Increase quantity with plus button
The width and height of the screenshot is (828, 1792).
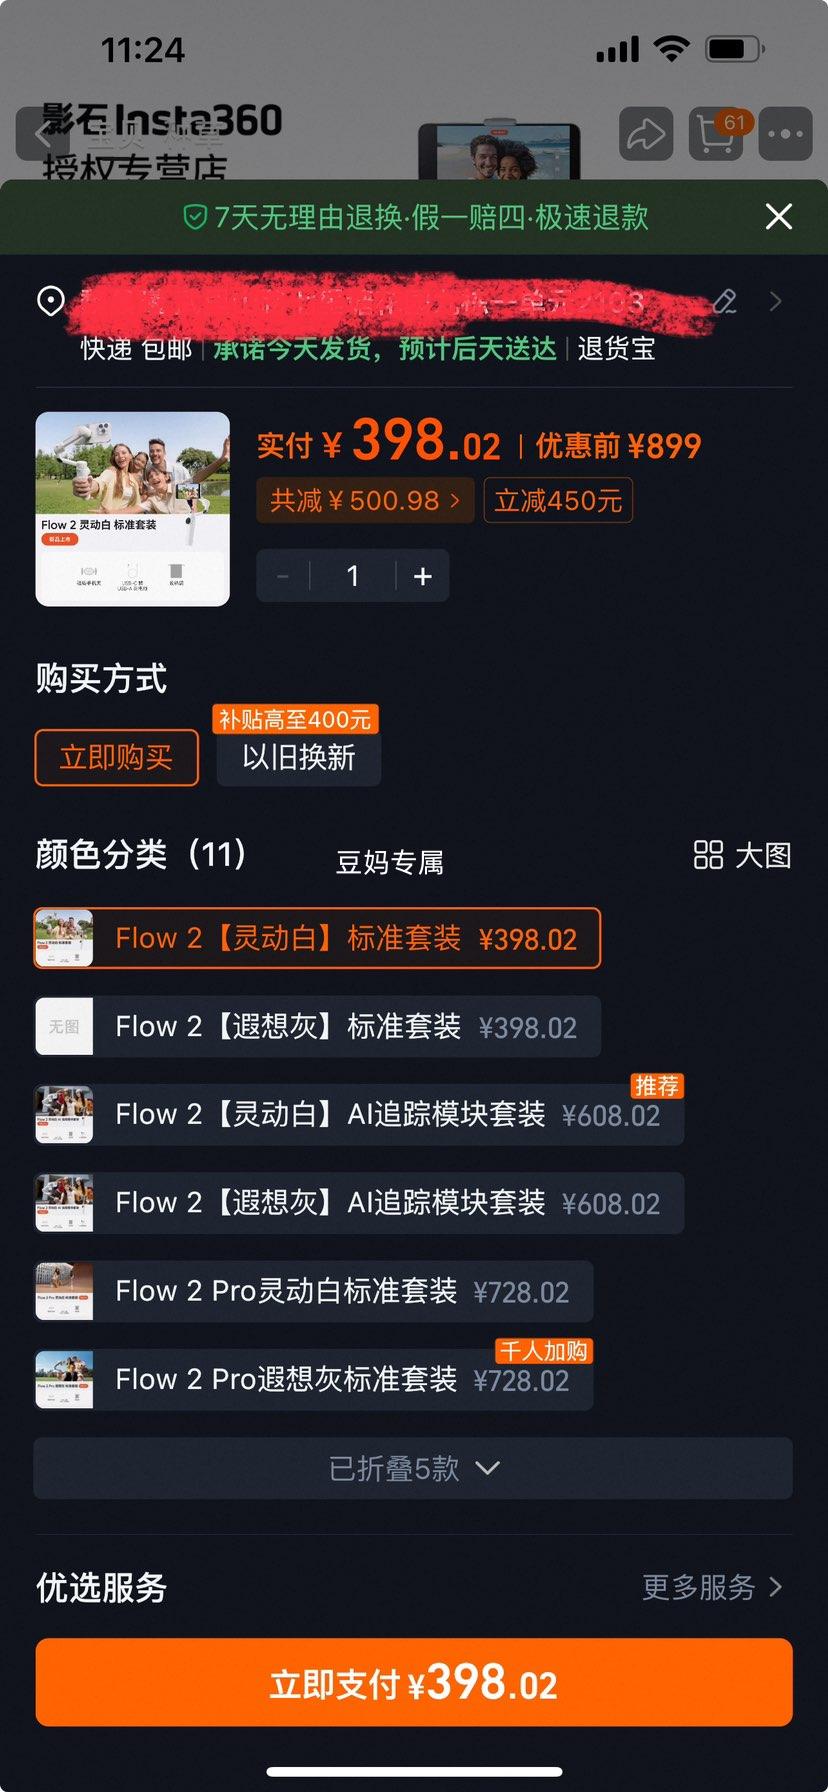(x=423, y=576)
